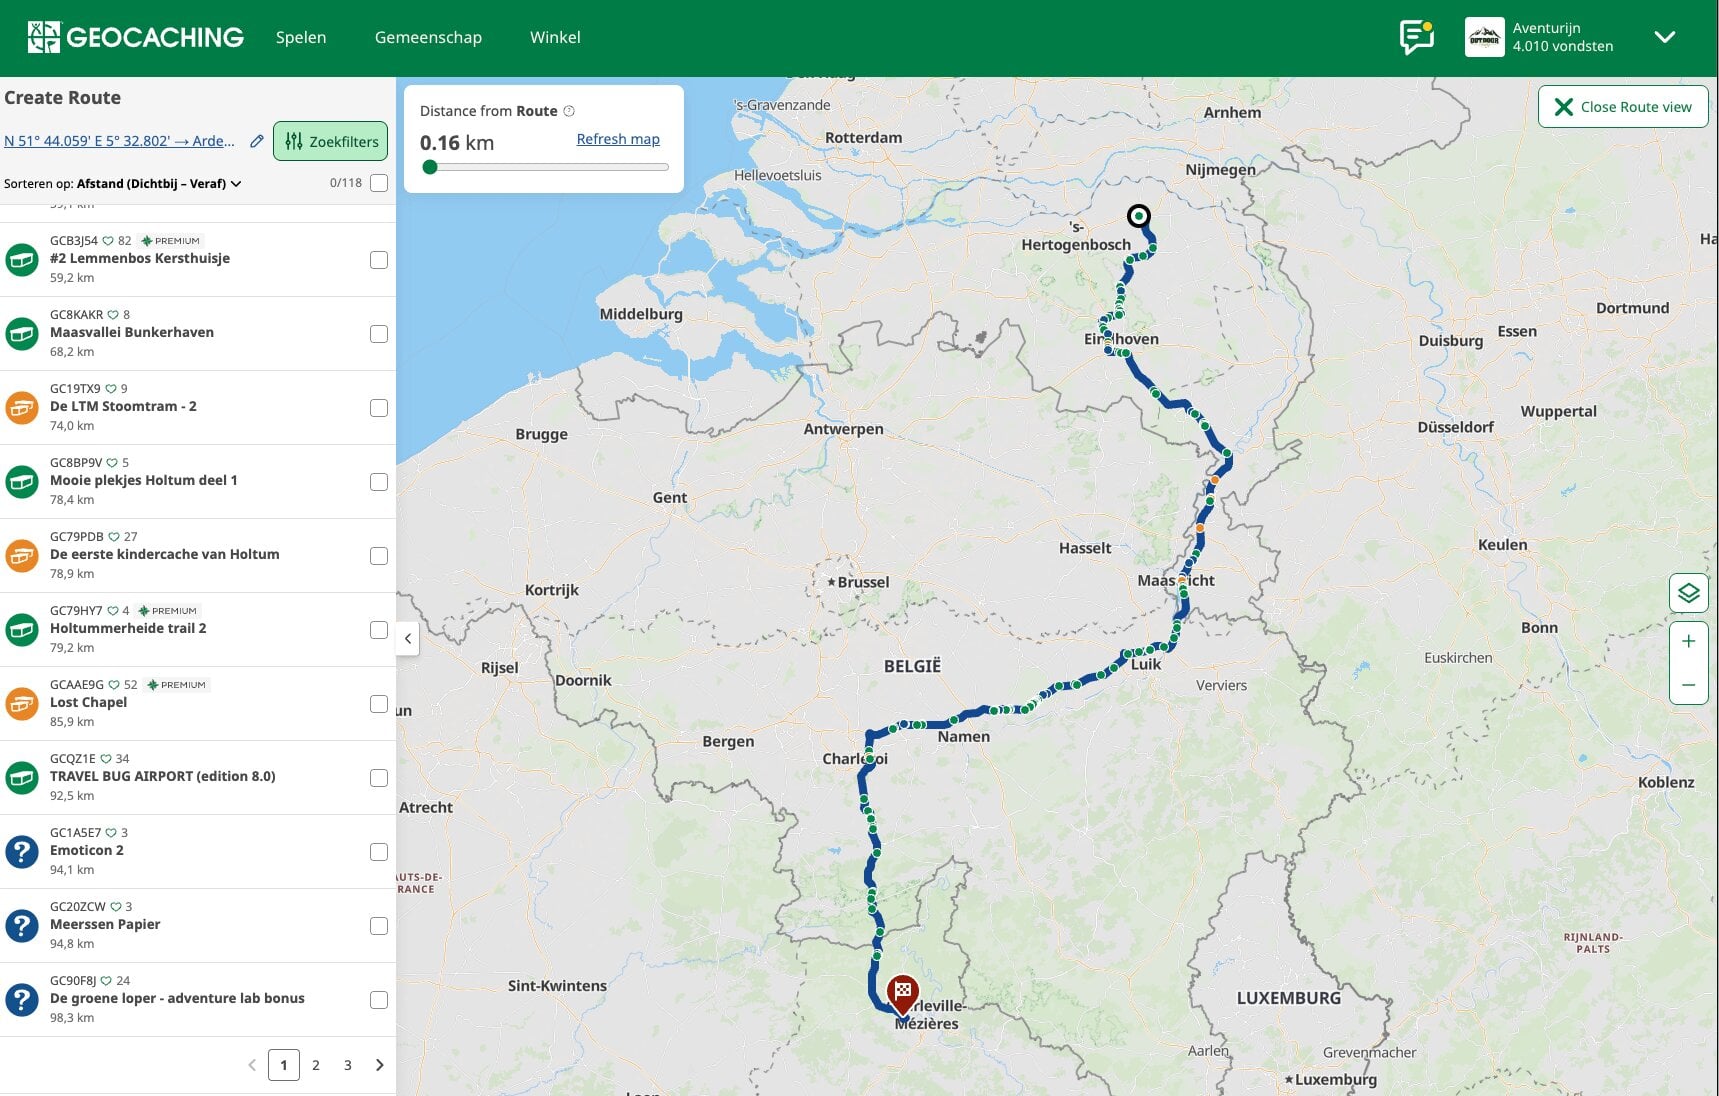Click Close Route view button
The width and height of the screenshot is (1719, 1096).
point(1623,107)
